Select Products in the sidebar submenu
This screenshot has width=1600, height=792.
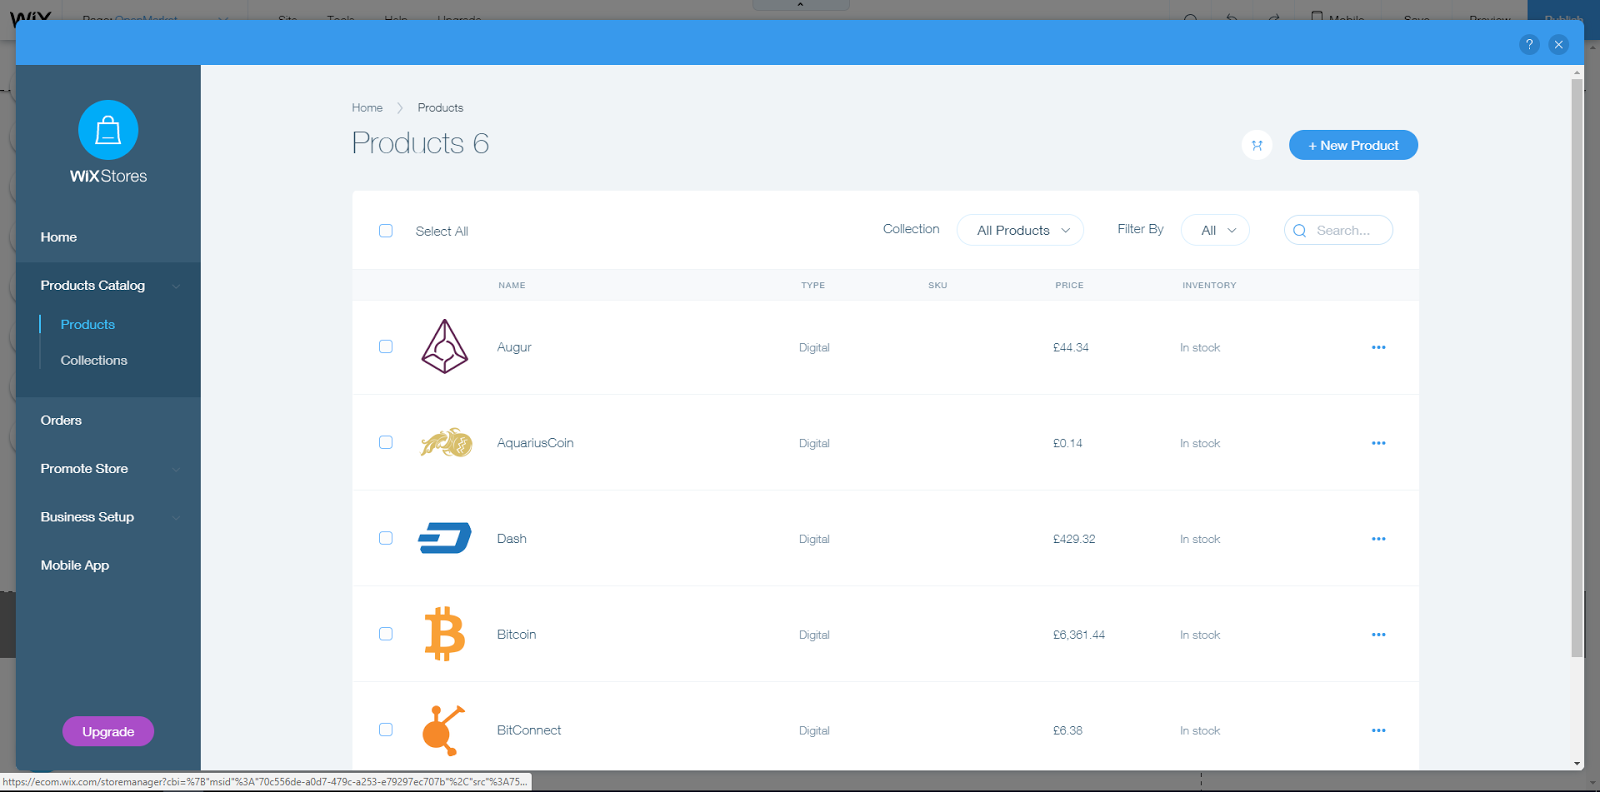coord(88,324)
